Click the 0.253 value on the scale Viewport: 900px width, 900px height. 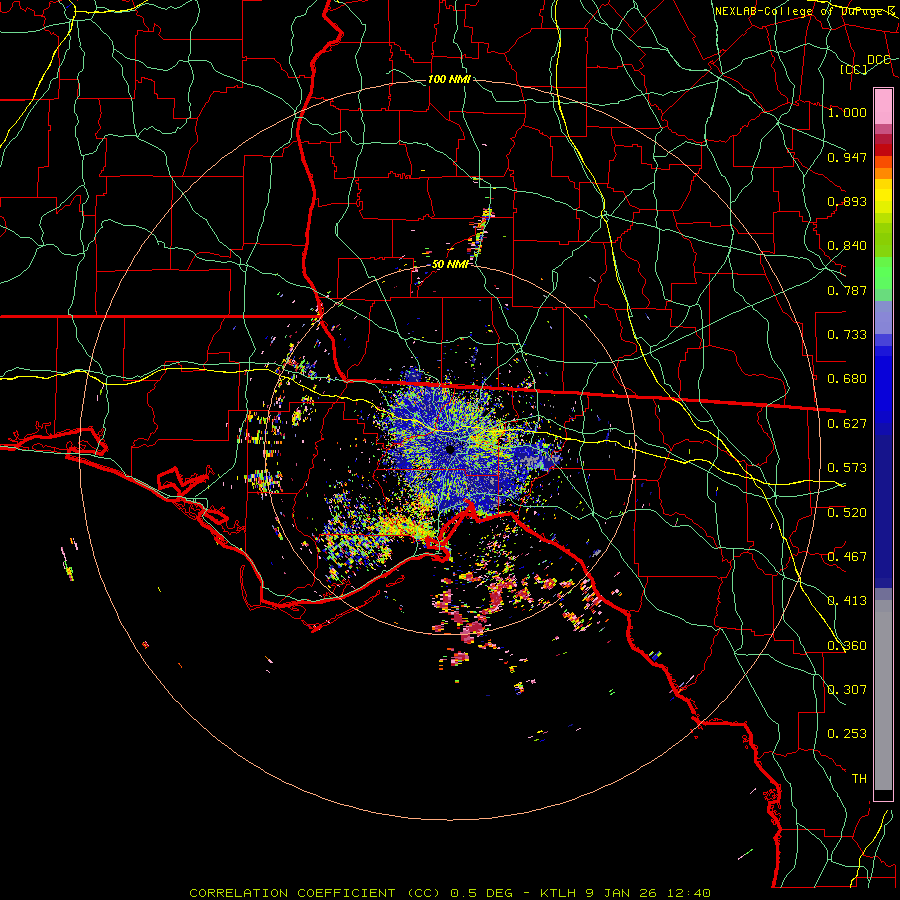coord(847,734)
